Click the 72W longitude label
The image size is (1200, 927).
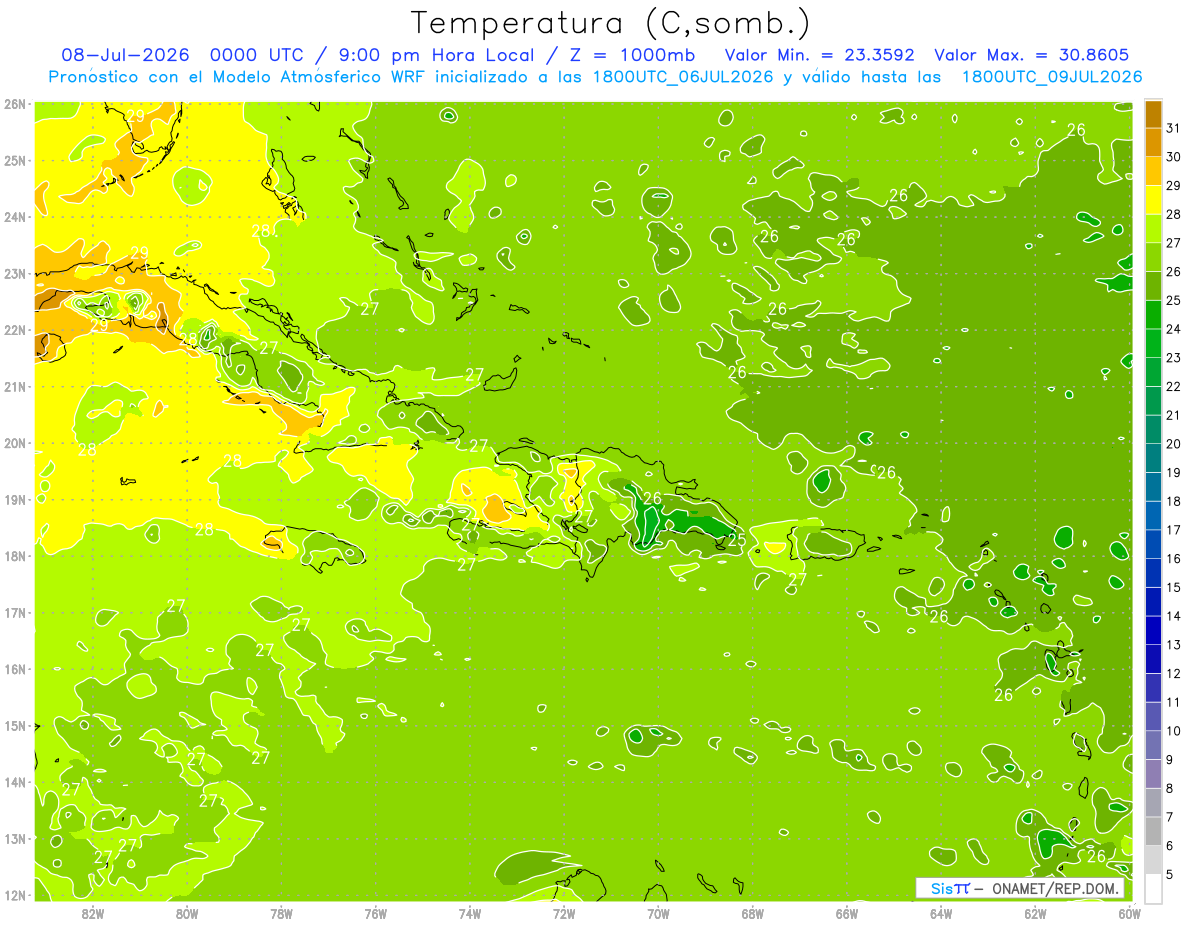[x=564, y=913]
